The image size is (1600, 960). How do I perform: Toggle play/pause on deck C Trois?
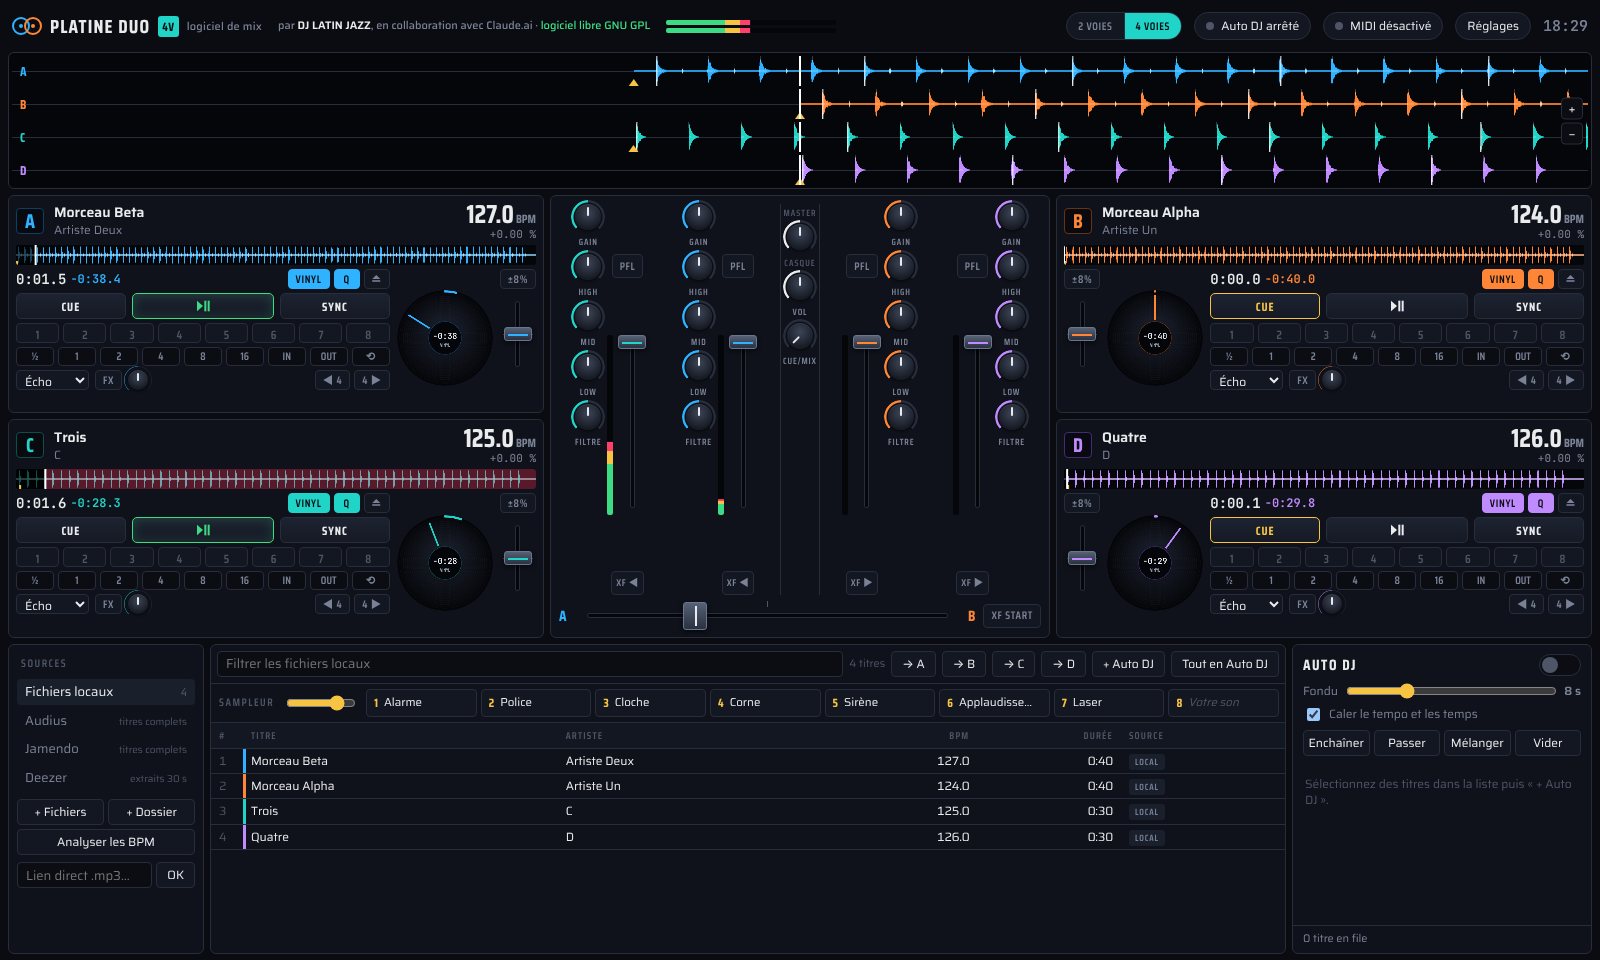pyautogui.click(x=203, y=530)
